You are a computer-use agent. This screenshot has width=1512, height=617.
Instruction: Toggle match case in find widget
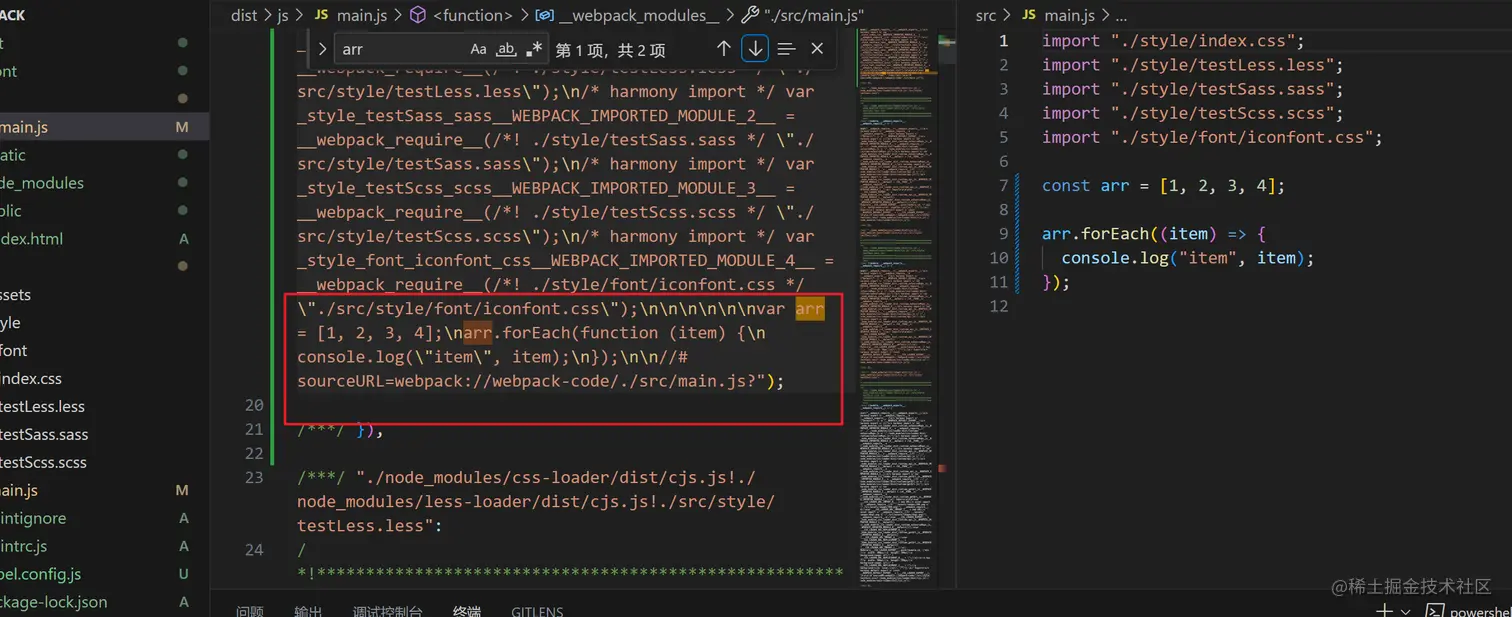point(479,49)
